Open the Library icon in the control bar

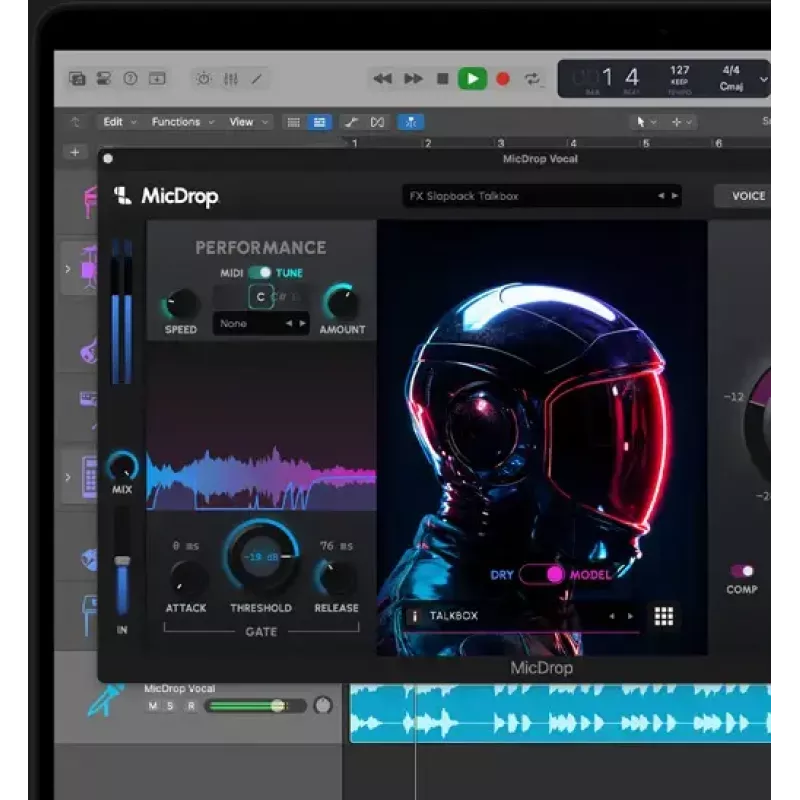[77, 79]
